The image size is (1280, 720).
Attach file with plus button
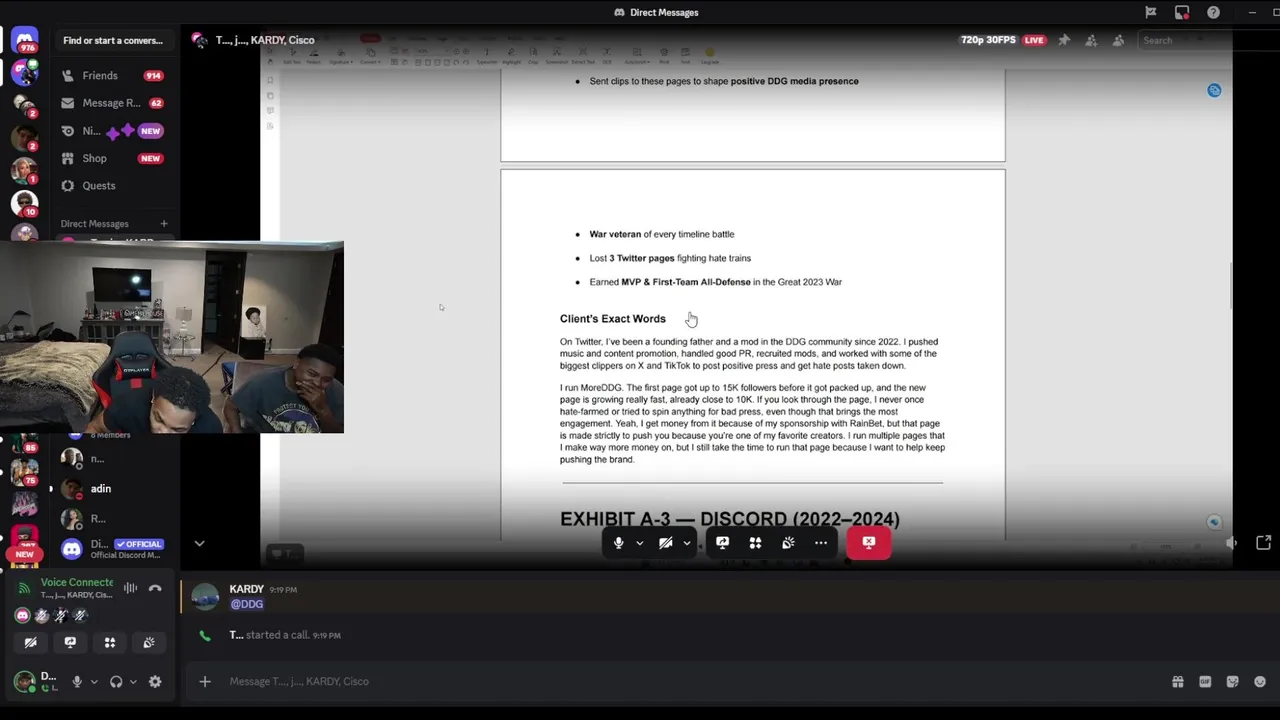coord(205,682)
